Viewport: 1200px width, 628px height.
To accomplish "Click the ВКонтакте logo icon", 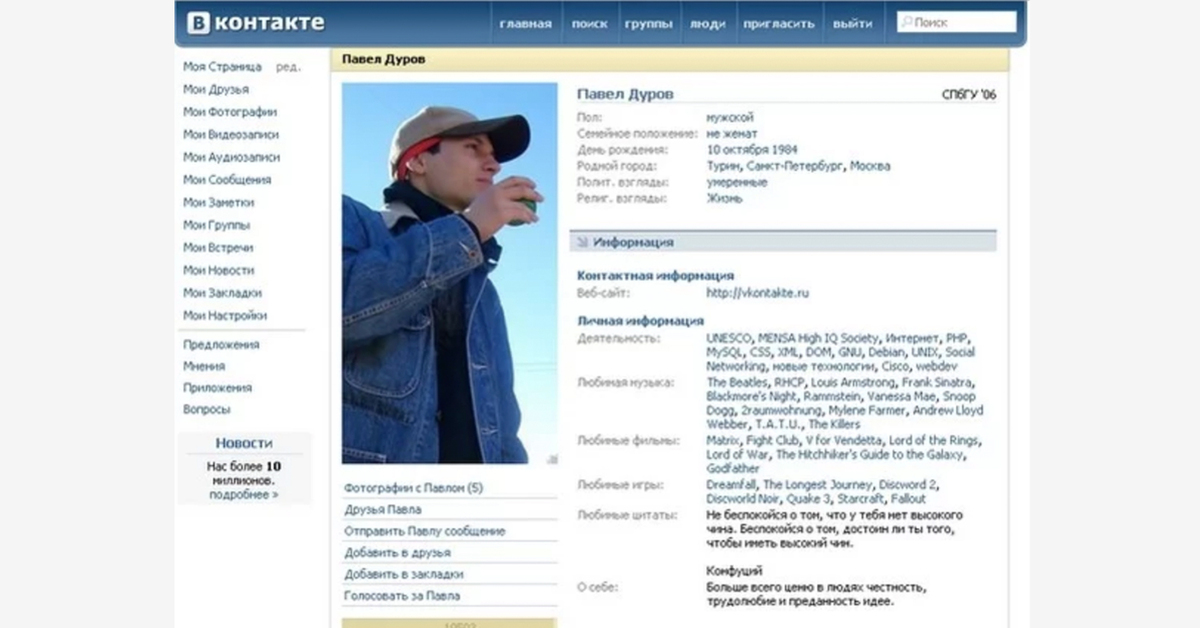I will 198,23.
